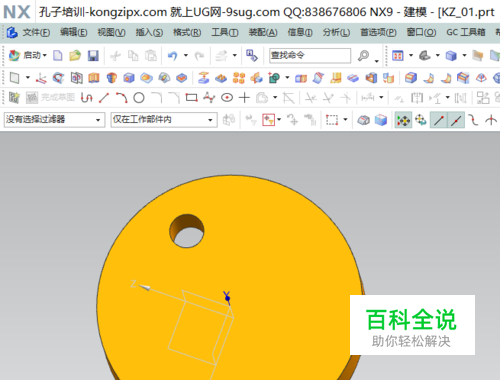
Task: Select the Arc sketch tool
Action: point(121,98)
